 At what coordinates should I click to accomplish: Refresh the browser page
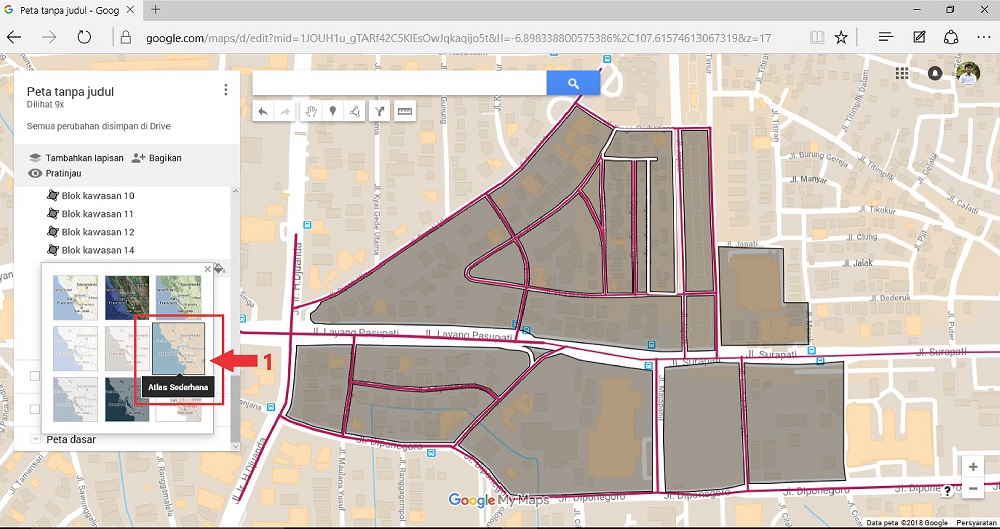84,38
